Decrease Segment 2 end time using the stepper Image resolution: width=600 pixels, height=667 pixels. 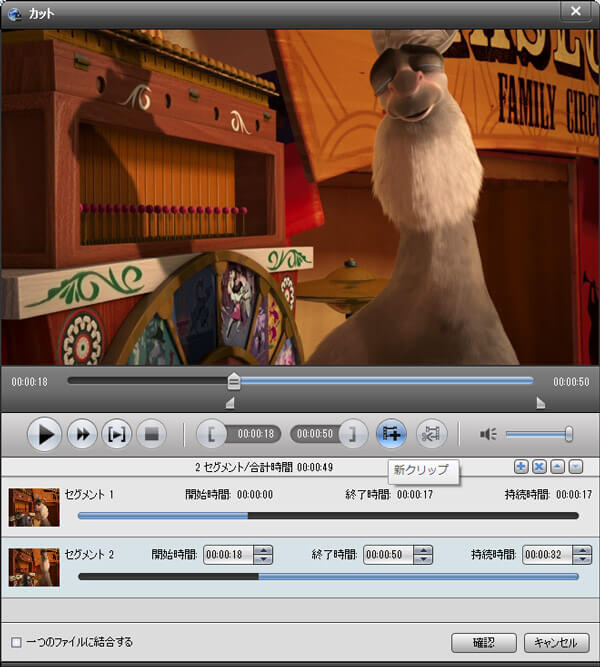pyautogui.click(x=423, y=559)
